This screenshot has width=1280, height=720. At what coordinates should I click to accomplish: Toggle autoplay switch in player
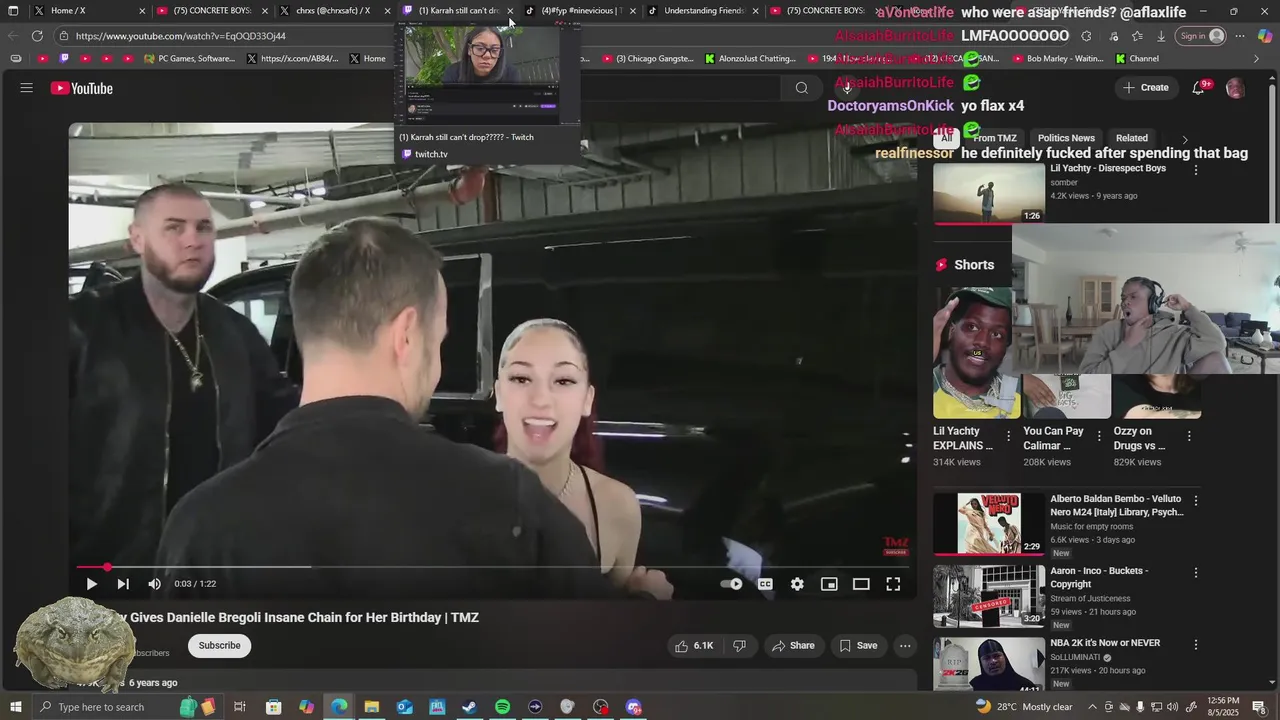732,584
